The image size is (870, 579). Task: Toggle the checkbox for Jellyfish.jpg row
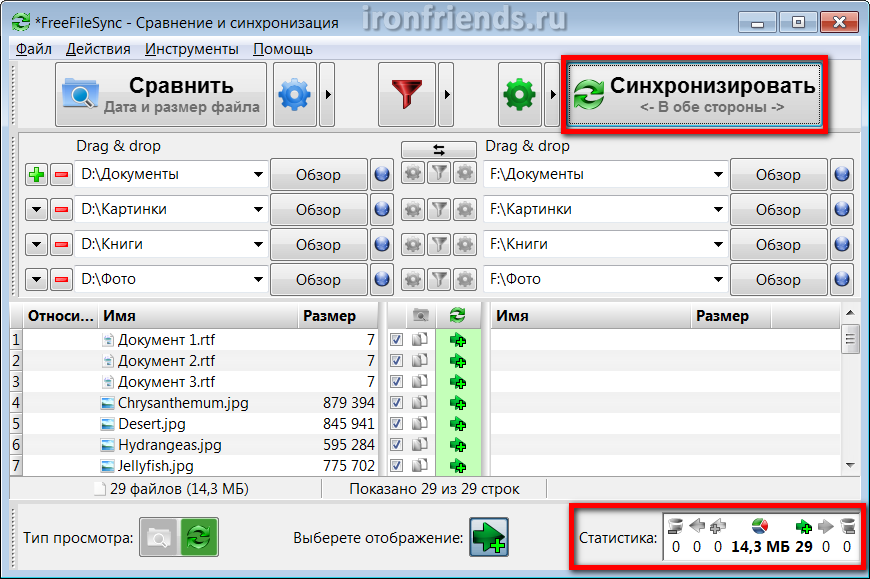397,466
